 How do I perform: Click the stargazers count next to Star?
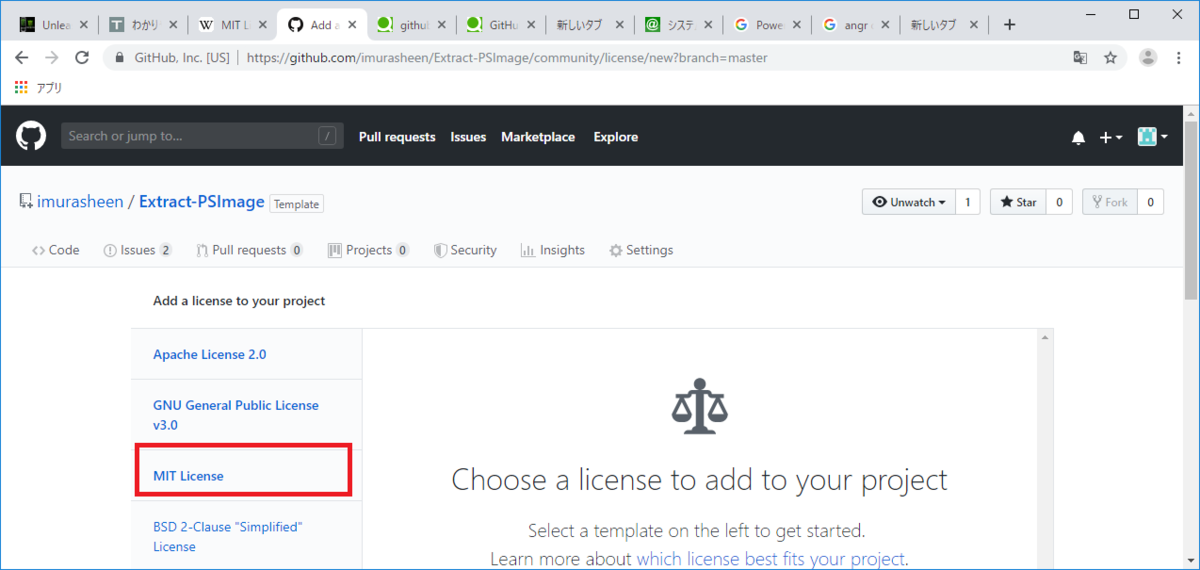click(1059, 202)
